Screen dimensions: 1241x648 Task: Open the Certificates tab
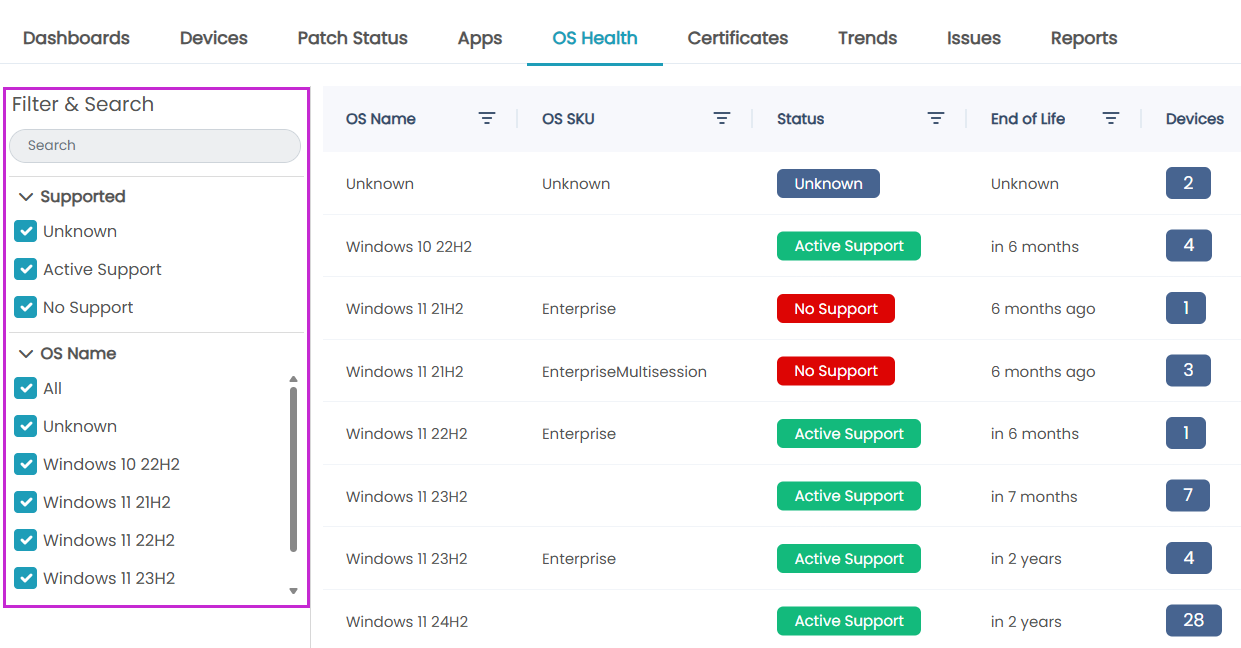[737, 38]
